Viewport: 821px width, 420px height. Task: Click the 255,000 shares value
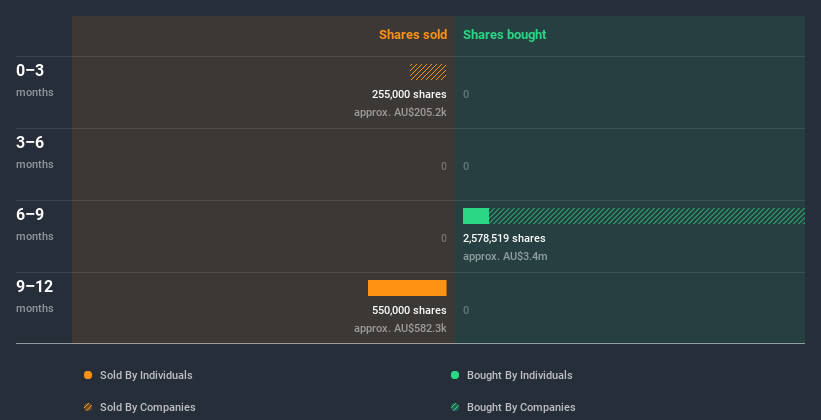pyautogui.click(x=409, y=94)
